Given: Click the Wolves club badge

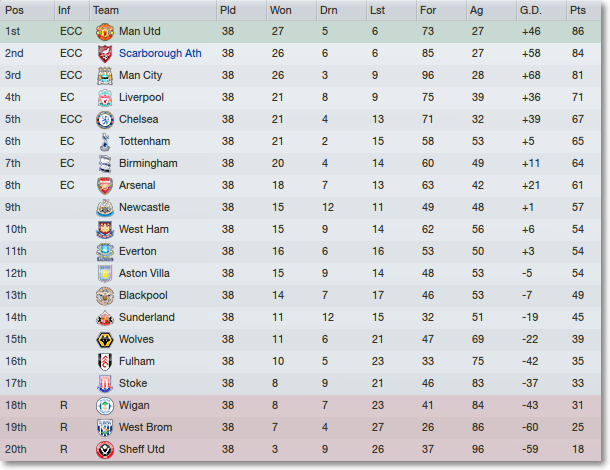Looking at the screenshot, I should pyautogui.click(x=104, y=340).
